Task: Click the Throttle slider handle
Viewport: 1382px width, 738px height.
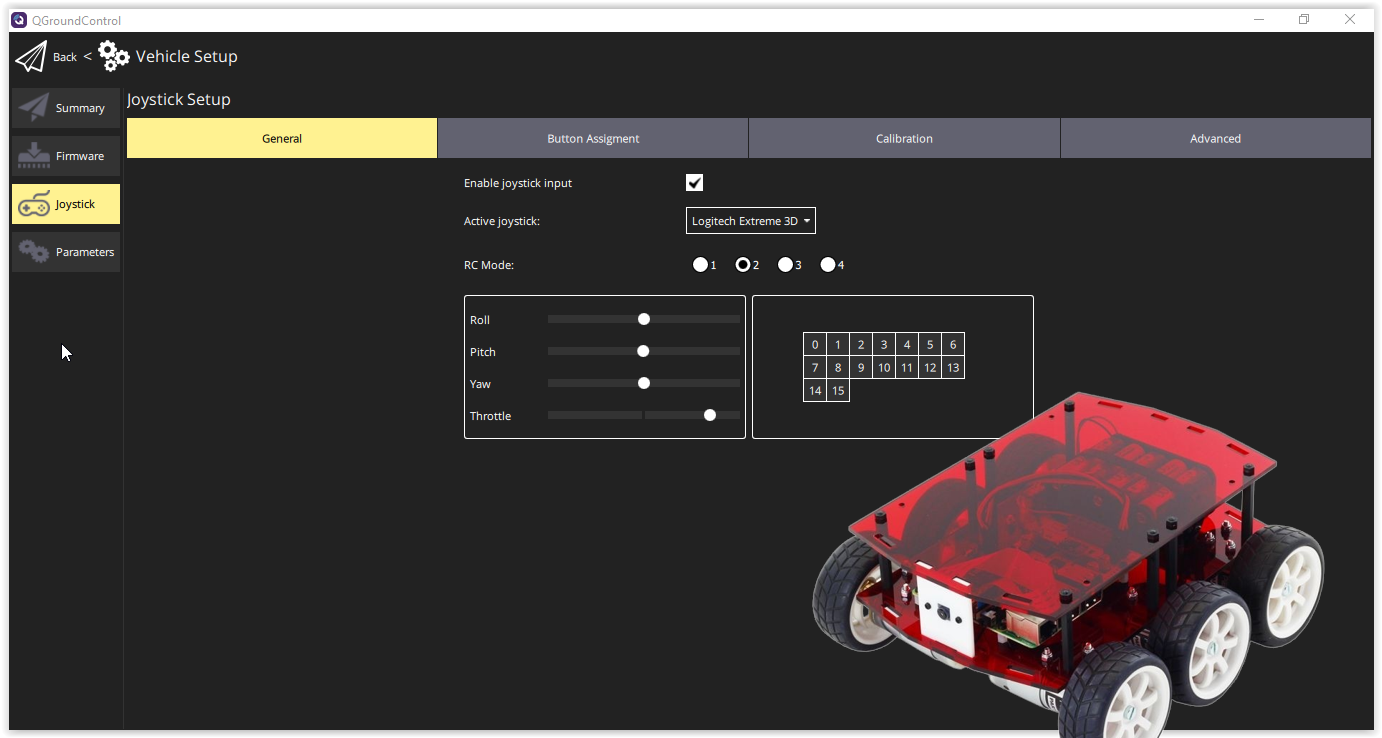Action: click(x=710, y=414)
